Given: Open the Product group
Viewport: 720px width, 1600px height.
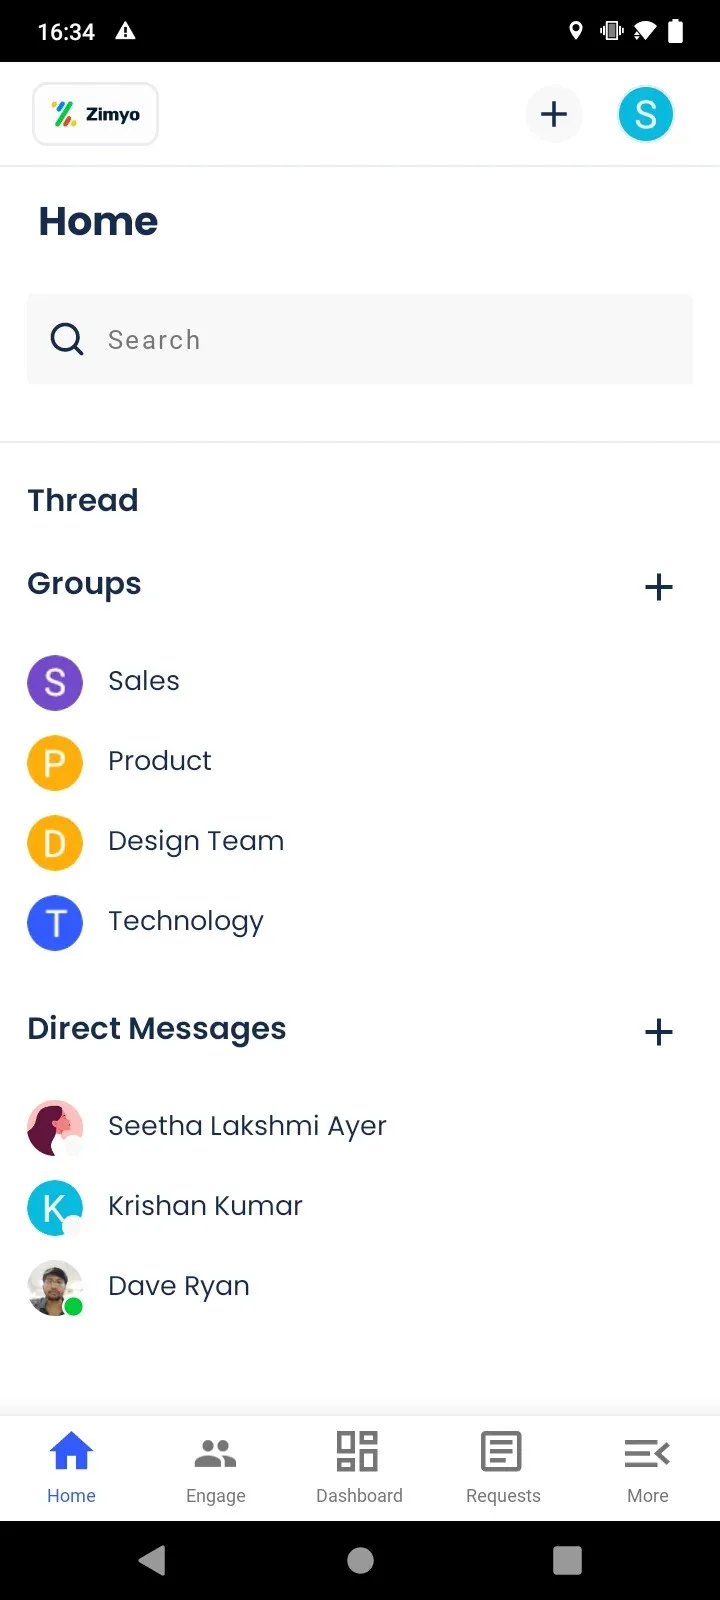Looking at the screenshot, I should click(159, 761).
